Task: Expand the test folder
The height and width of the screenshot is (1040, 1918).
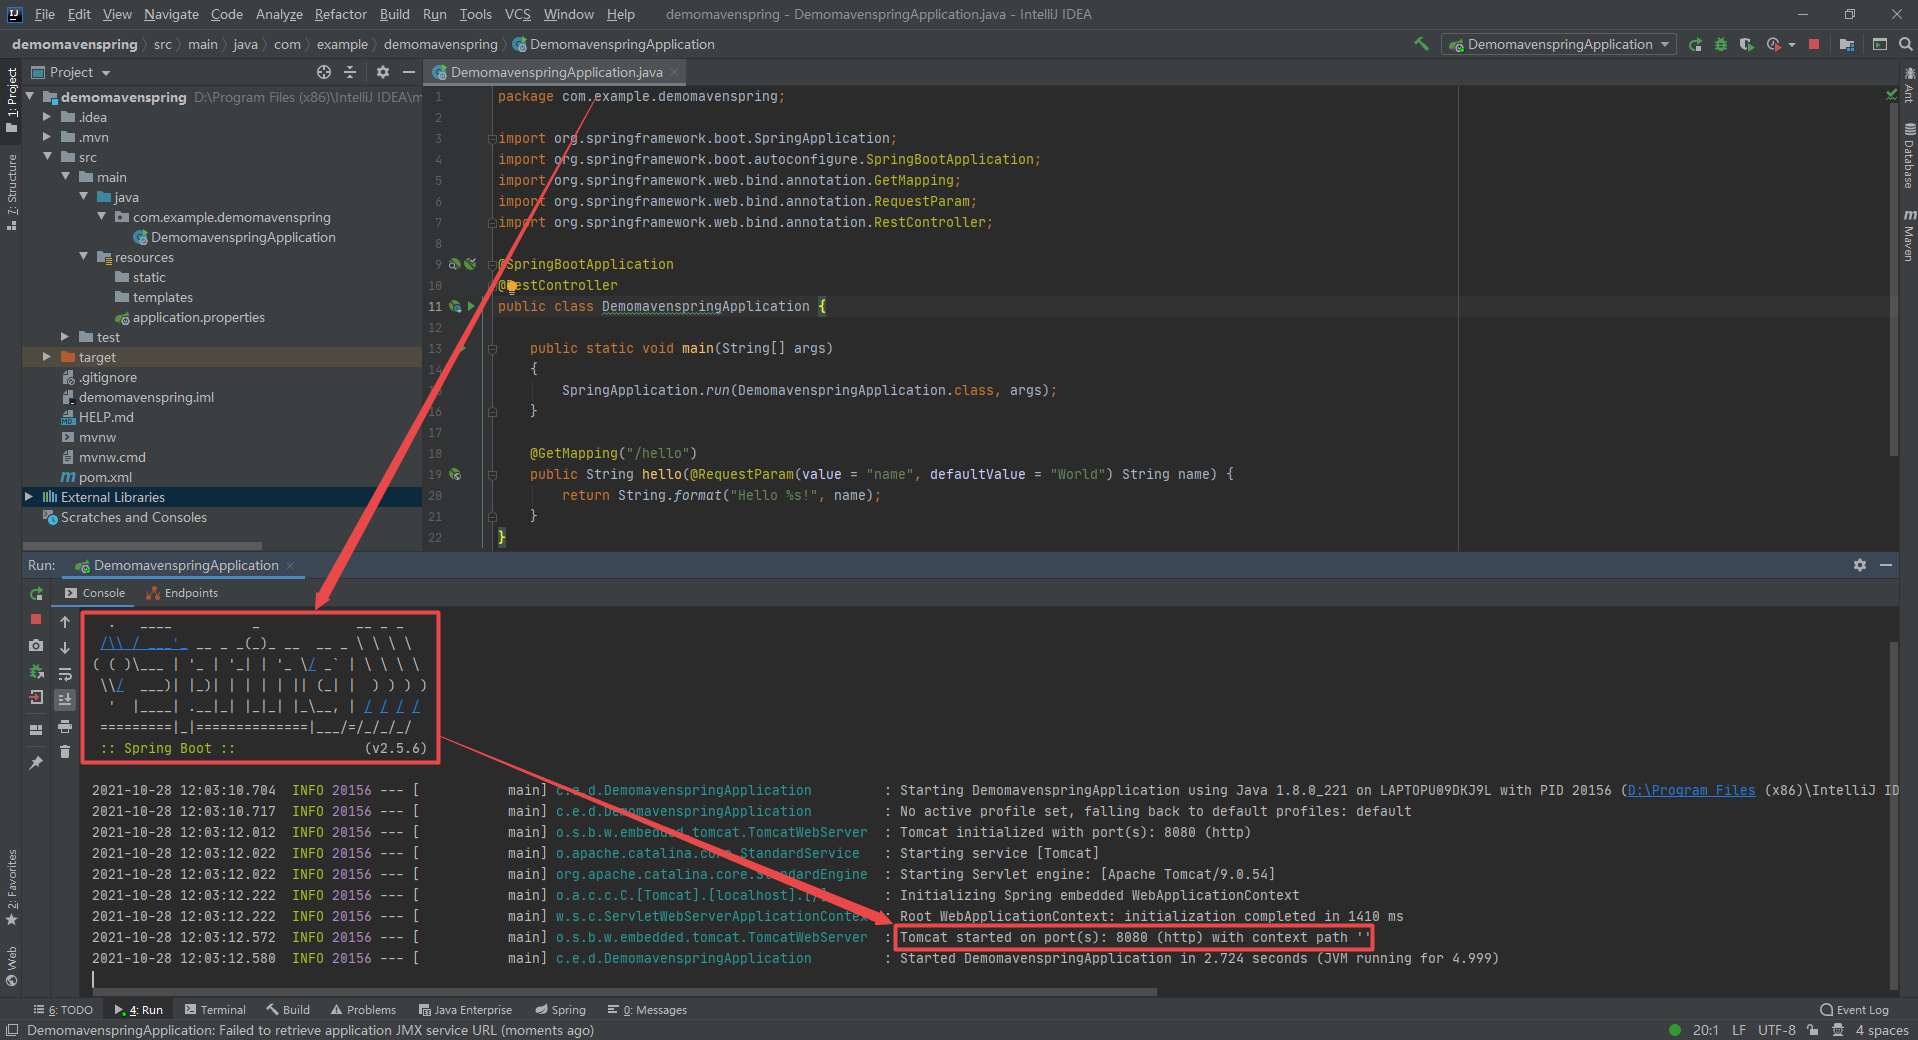Action: (65, 337)
